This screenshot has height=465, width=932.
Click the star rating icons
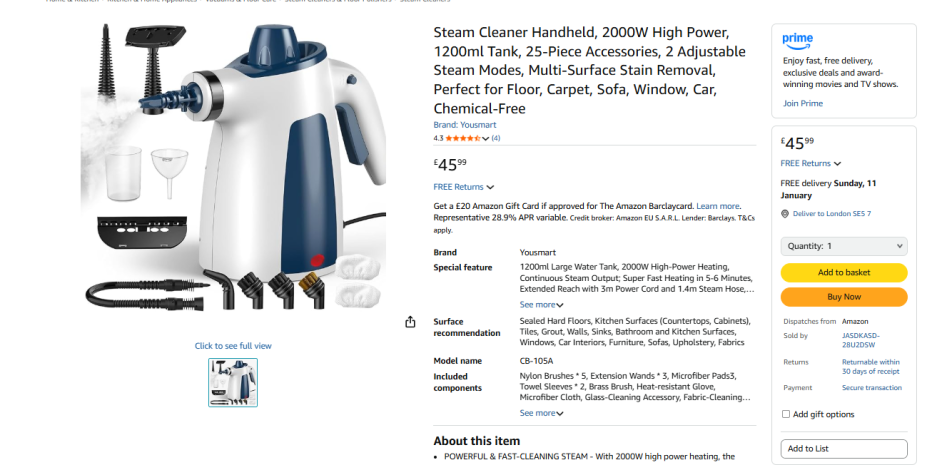[463, 139]
